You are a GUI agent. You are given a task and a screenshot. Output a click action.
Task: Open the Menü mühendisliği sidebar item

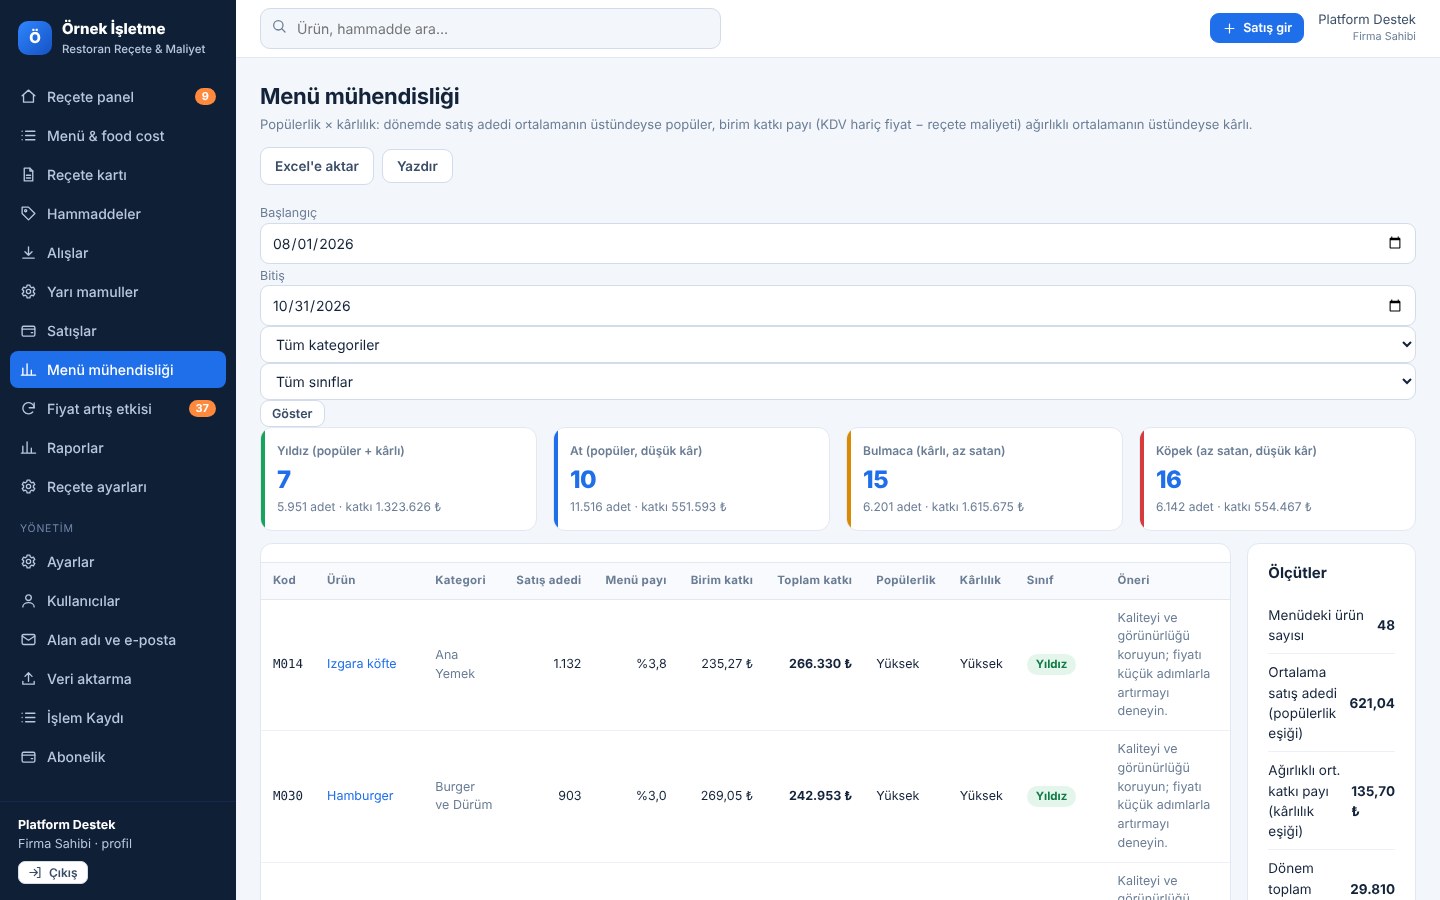(118, 370)
